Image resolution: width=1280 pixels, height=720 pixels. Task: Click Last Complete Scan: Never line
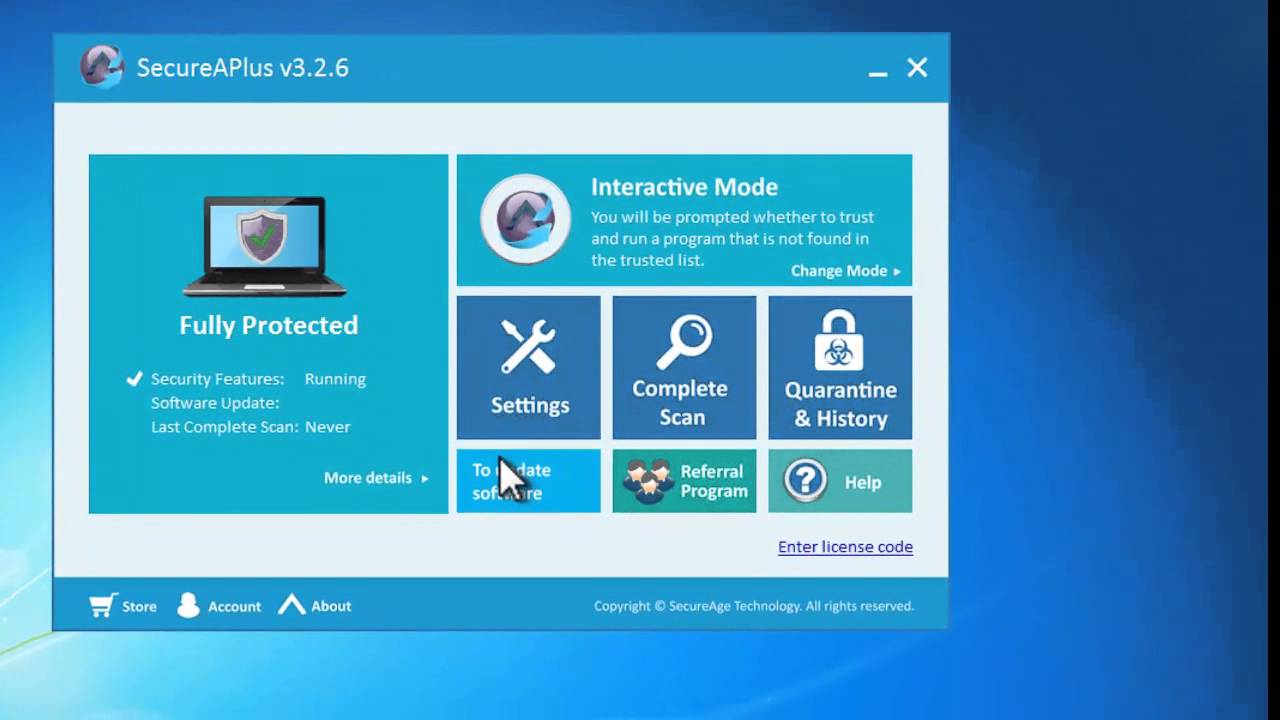(250, 427)
